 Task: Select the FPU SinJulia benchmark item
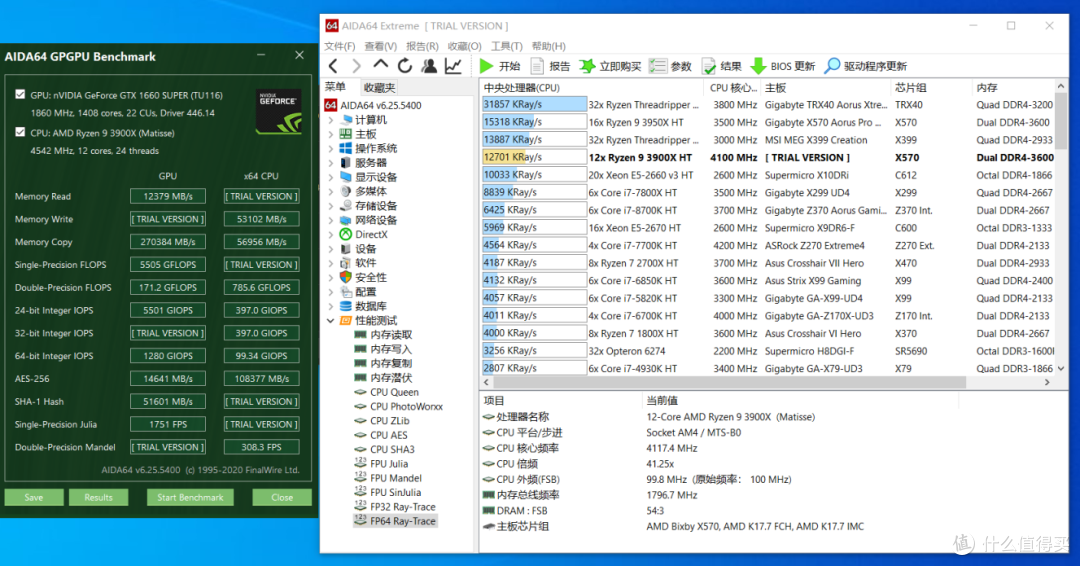(388, 492)
